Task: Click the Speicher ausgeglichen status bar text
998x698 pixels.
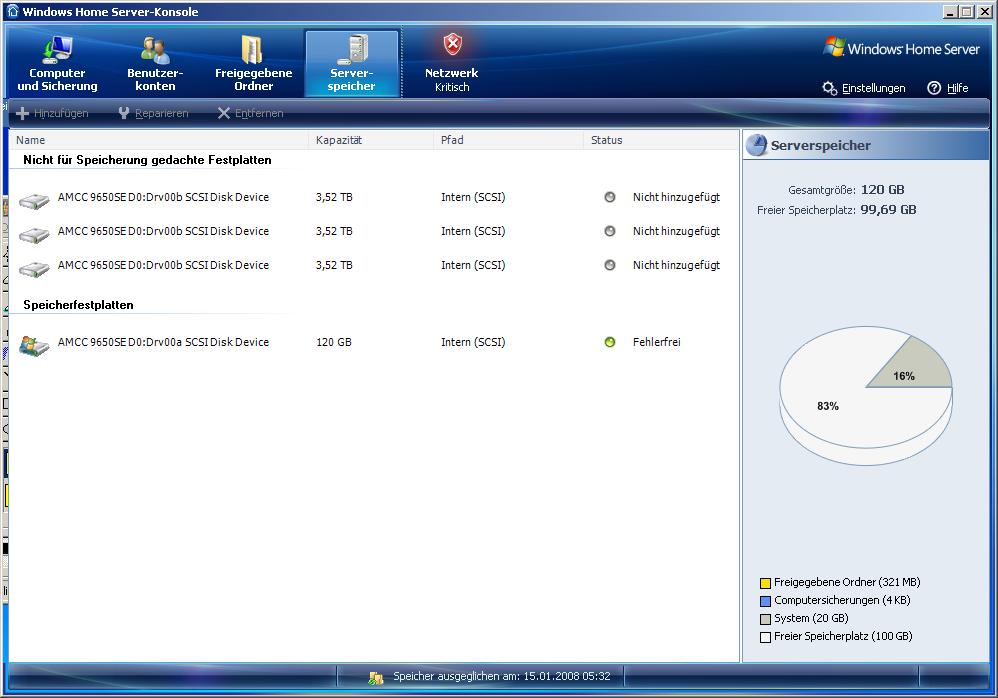Action: coord(502,676)
